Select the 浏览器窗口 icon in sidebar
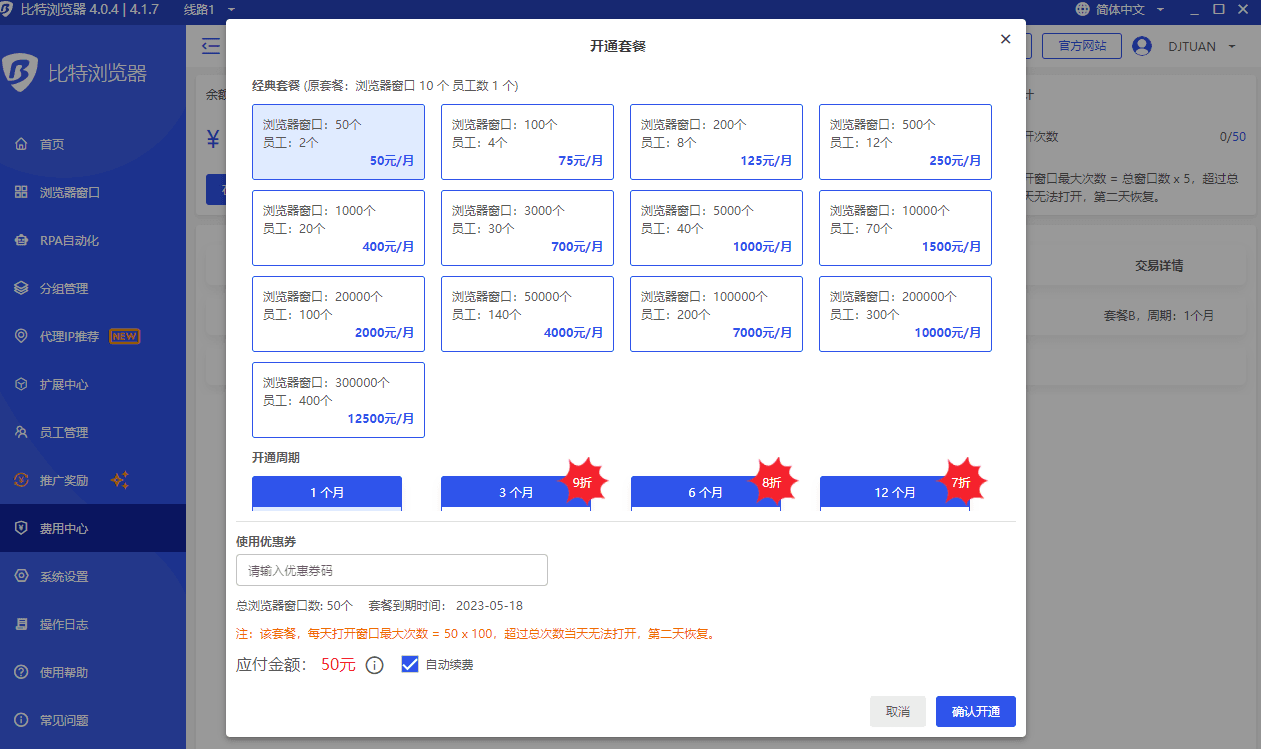This screenshot has height=749, width=1261. point(20,192)
